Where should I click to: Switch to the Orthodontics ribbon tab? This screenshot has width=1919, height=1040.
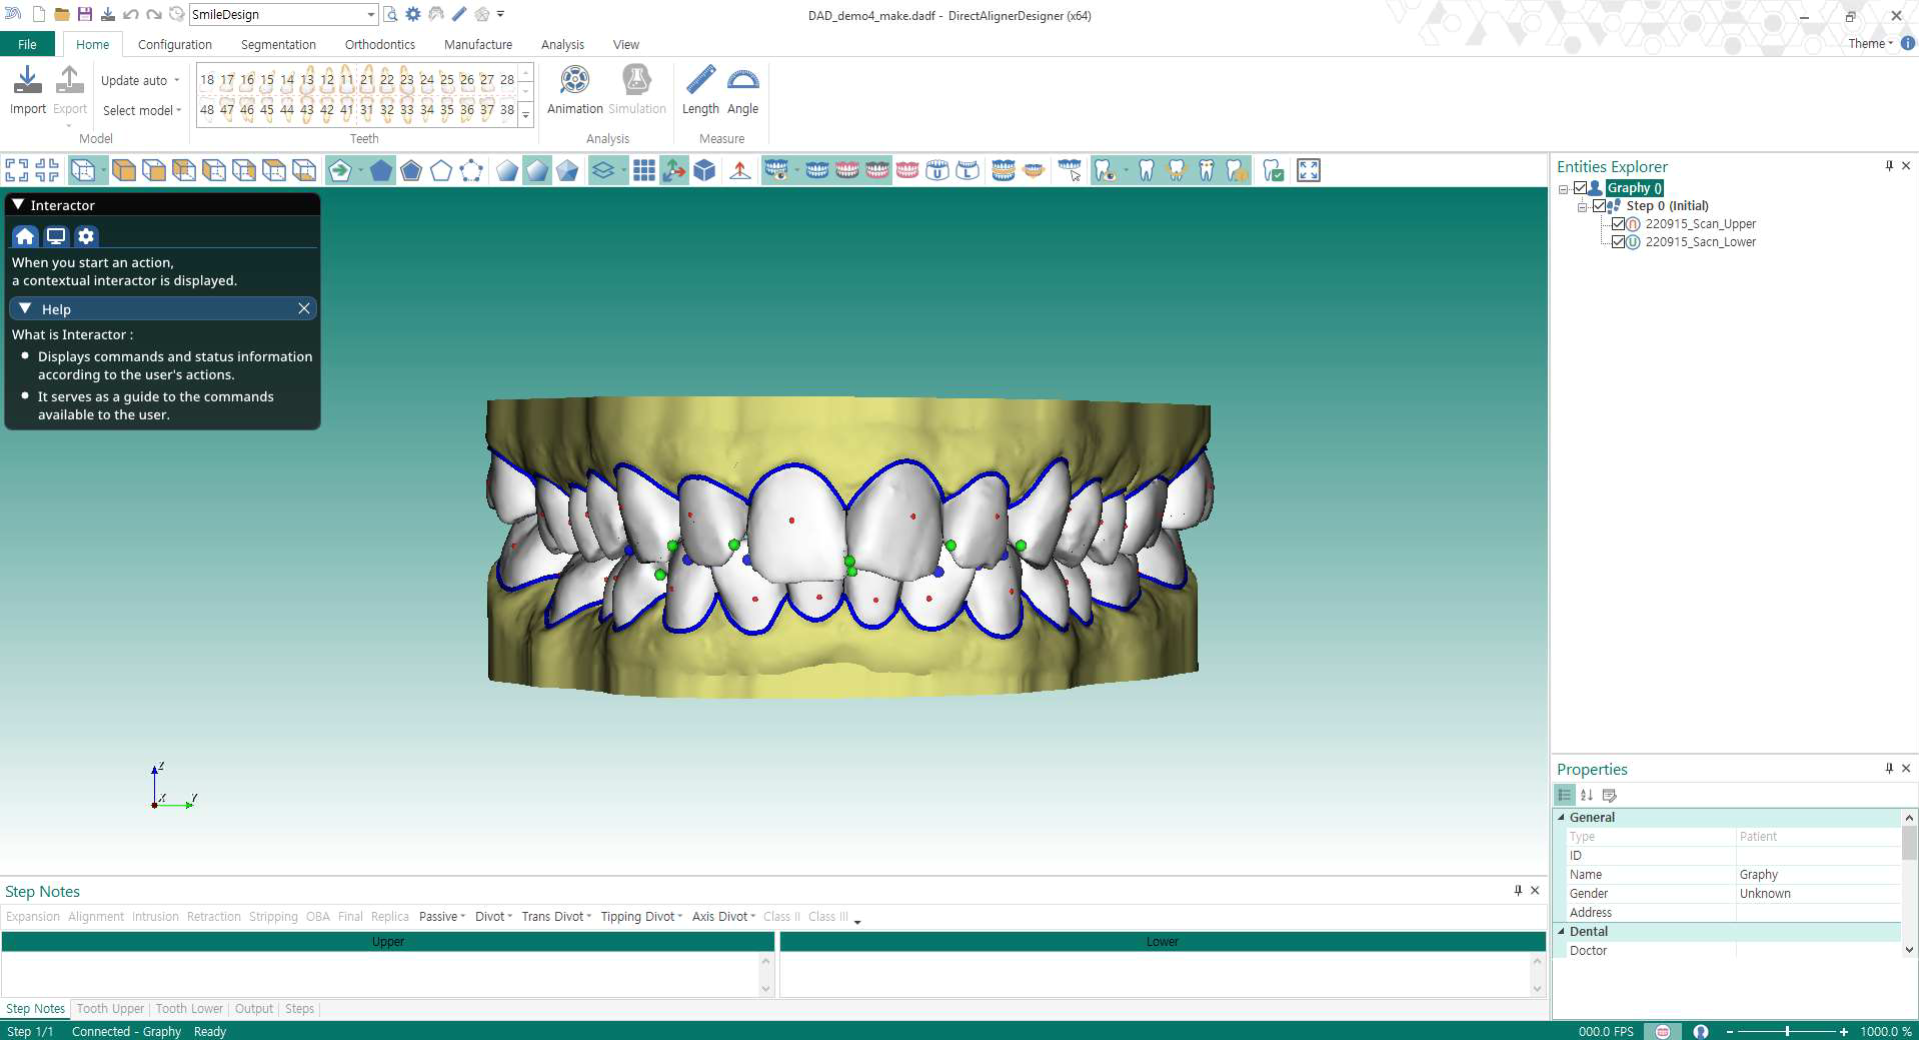379,44
